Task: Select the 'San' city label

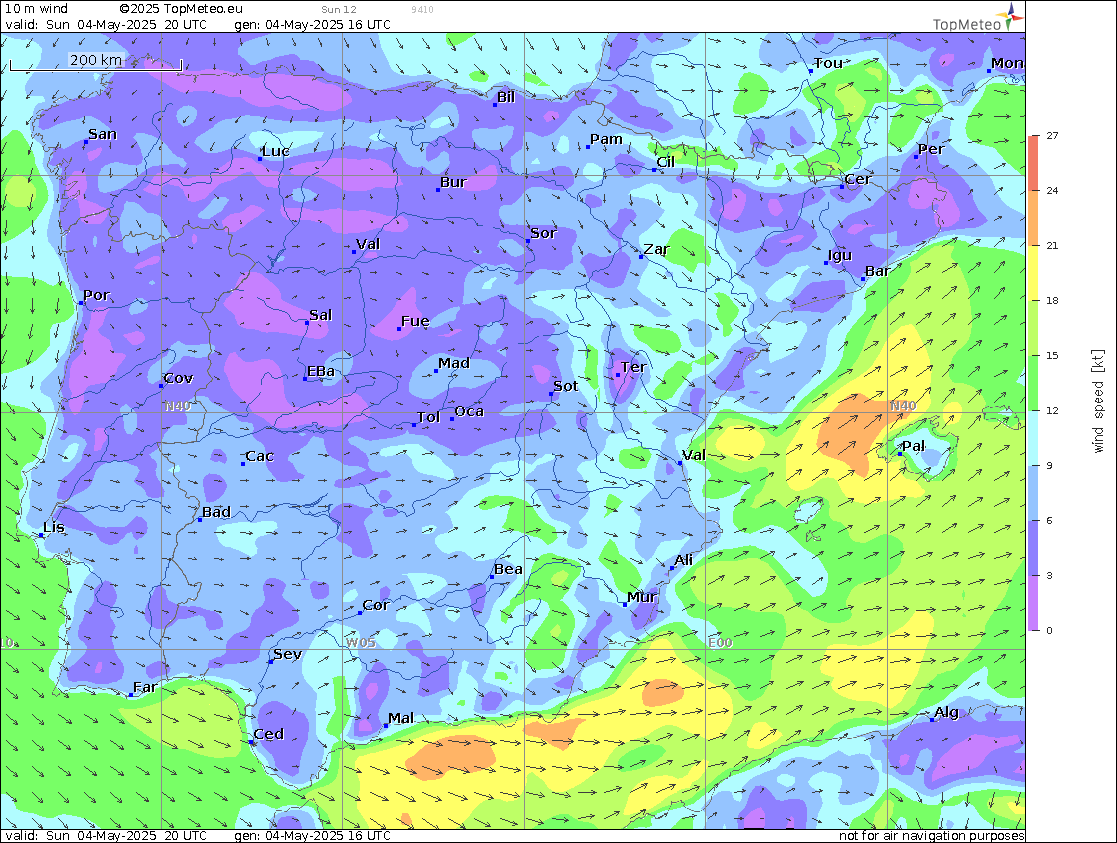Action: (103, 134)
